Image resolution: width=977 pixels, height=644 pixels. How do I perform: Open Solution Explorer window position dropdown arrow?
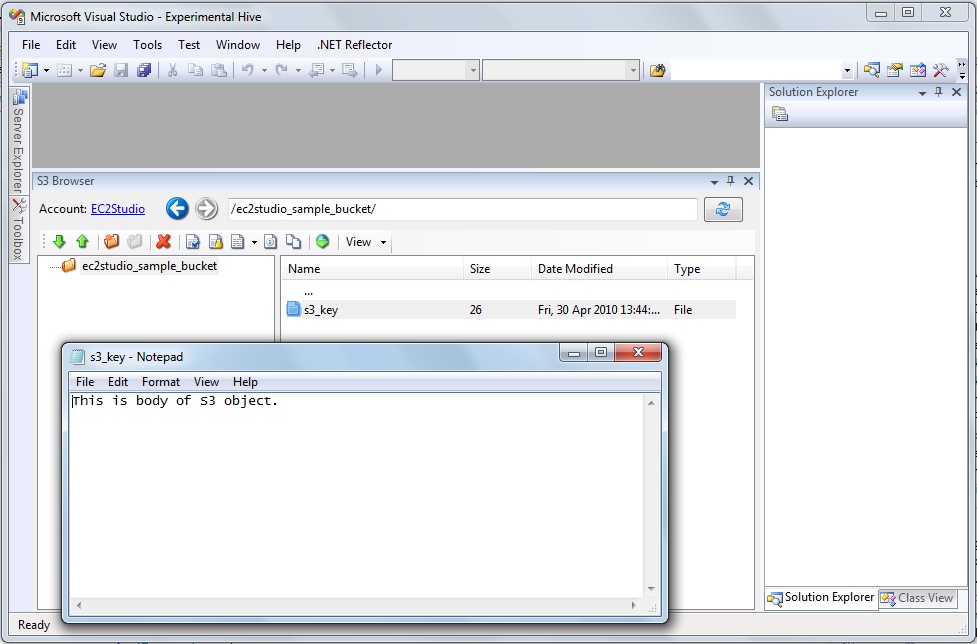[922, 93]
